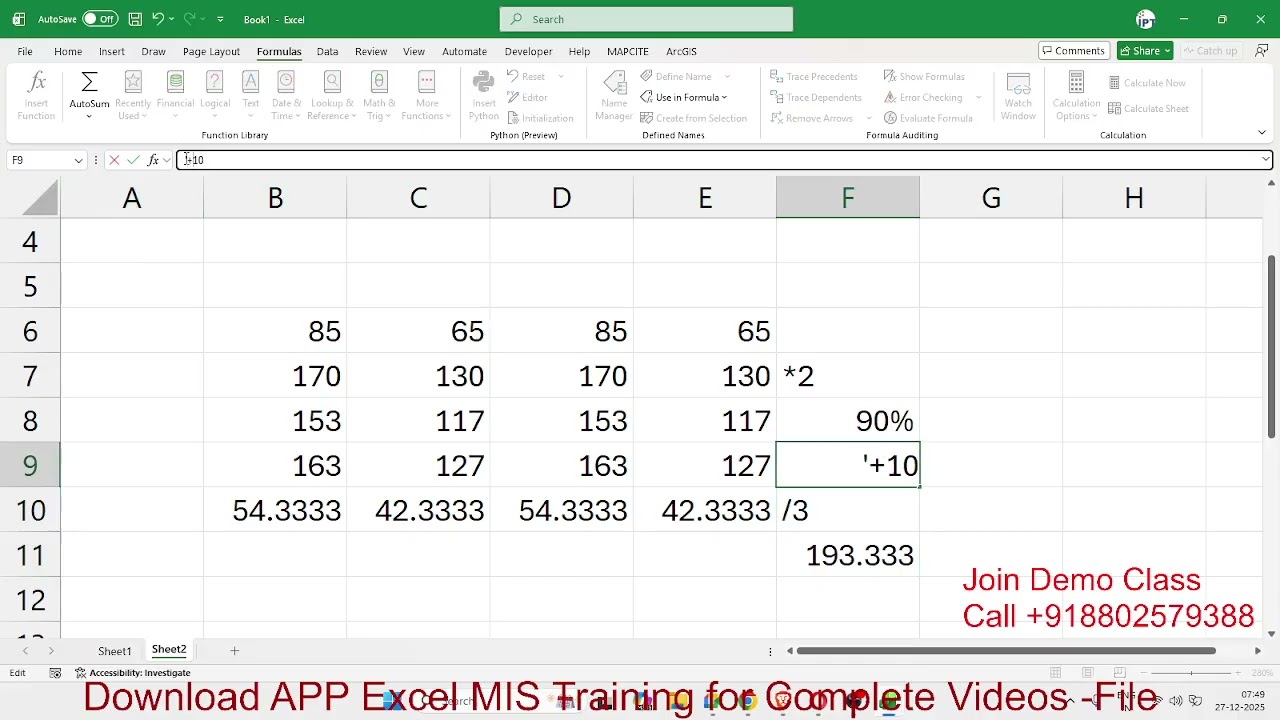Click the select-all corner triangle
This screenshot has height=720, width=1280.
click(40, 198)
